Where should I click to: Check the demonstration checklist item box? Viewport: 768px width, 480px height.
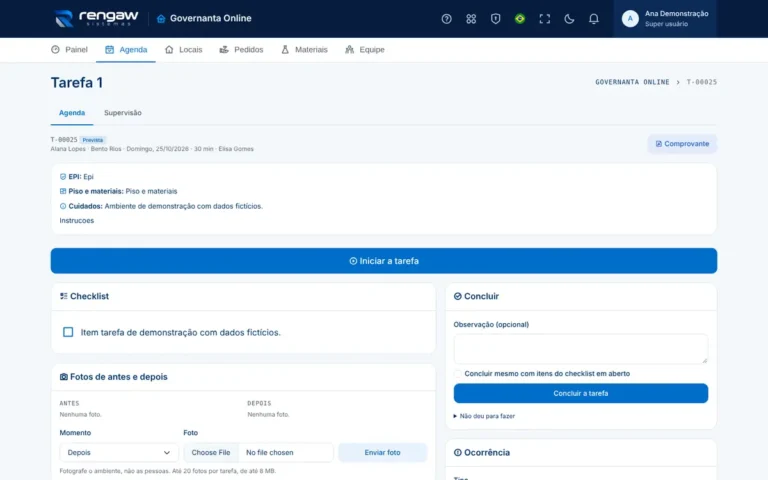68,332
